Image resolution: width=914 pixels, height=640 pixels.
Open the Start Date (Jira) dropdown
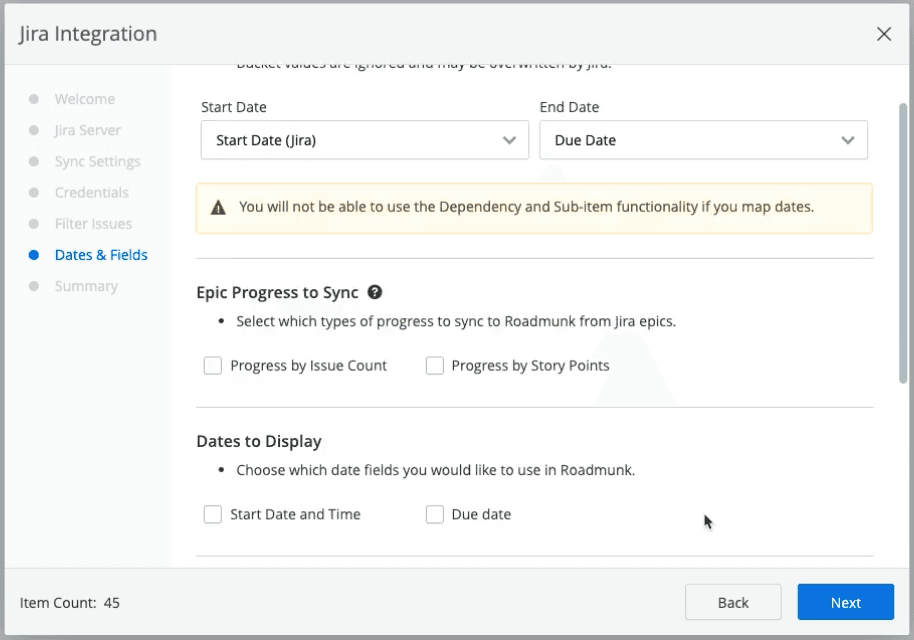[364, 140]
